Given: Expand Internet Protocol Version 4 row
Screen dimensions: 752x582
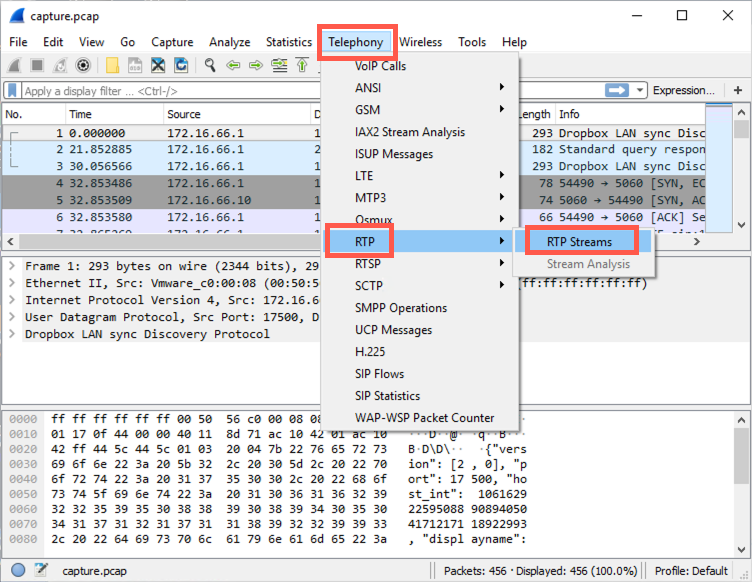Looking at the screenshot, I should (x=12, y=300).
